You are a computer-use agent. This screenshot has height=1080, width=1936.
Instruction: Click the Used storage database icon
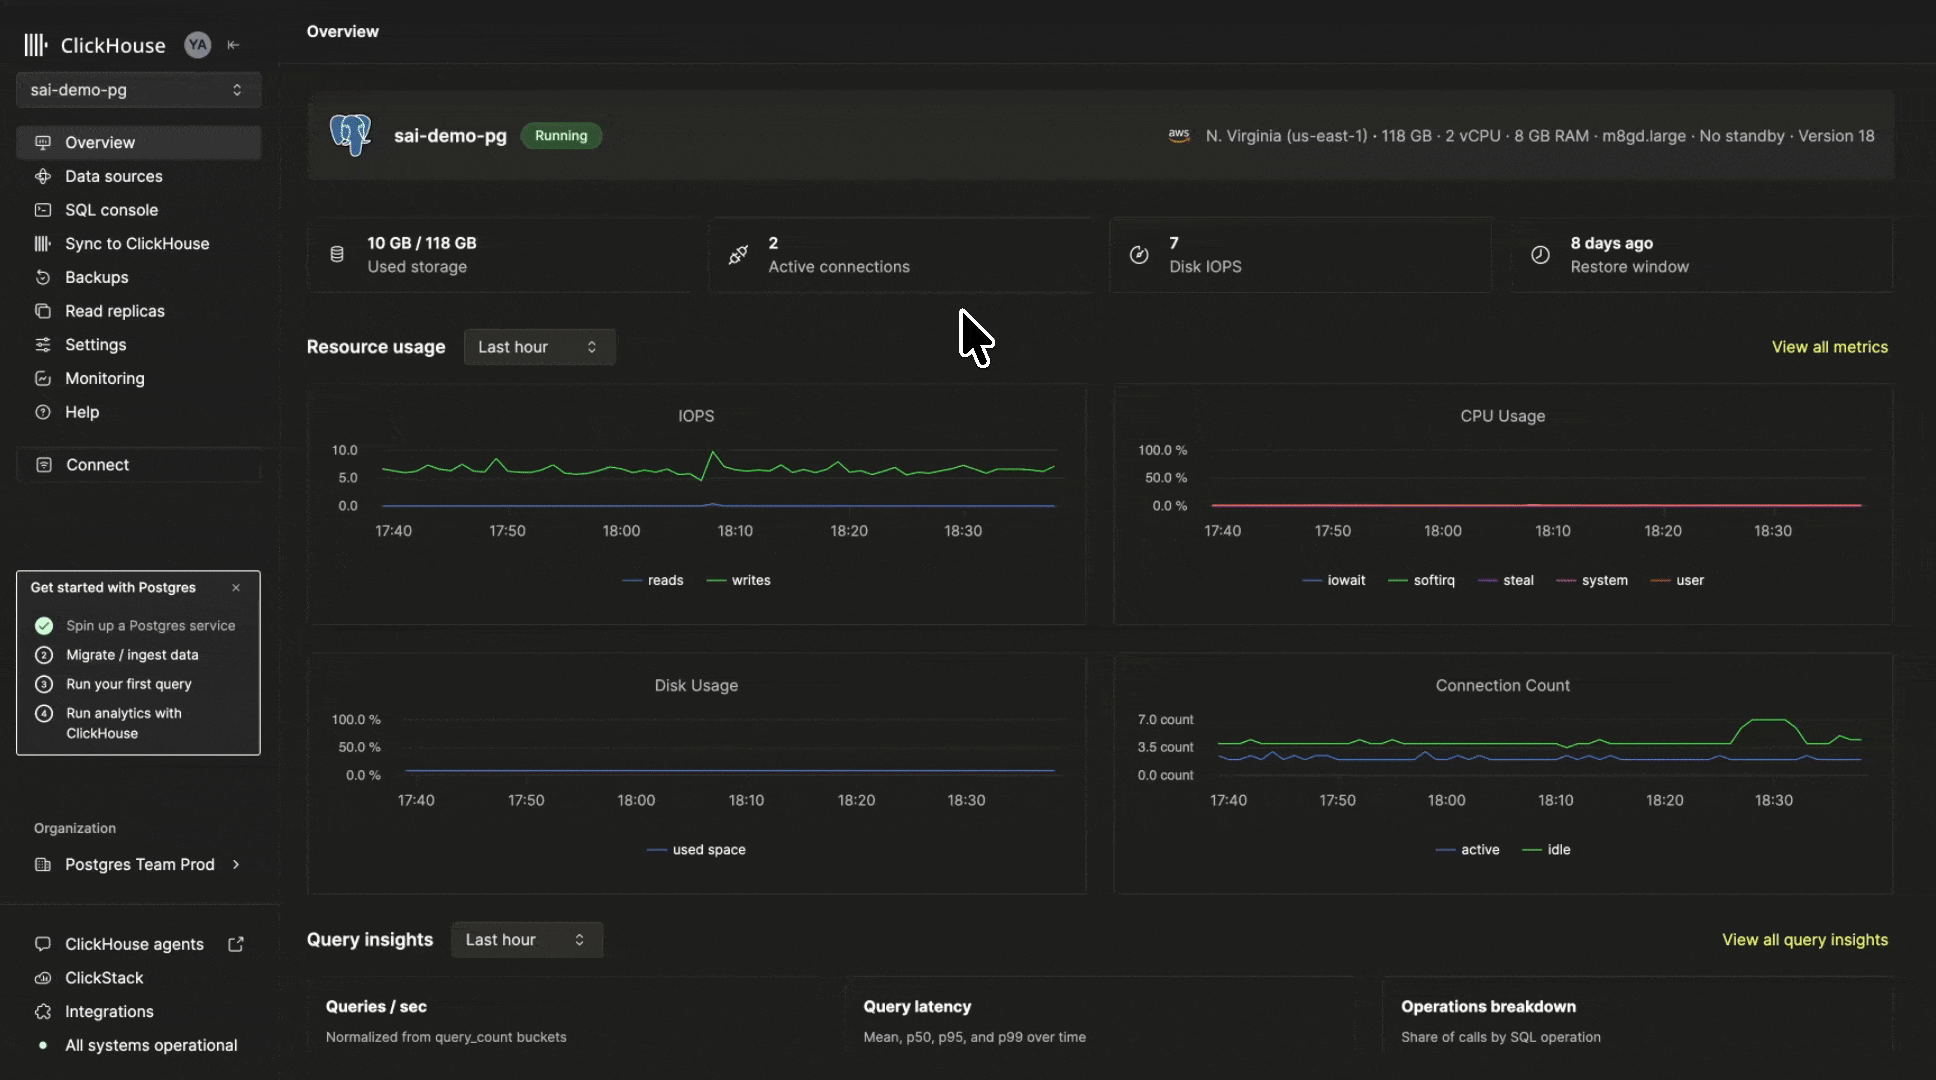click(337, 255)
